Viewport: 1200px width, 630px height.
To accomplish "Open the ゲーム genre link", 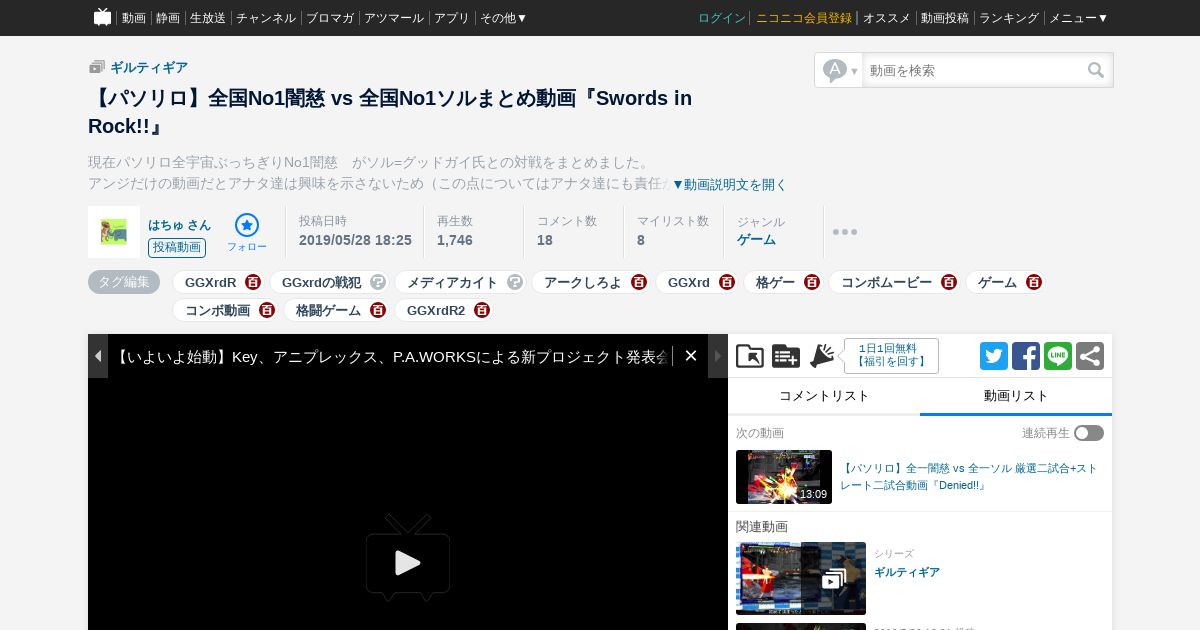I will [756, 240].
